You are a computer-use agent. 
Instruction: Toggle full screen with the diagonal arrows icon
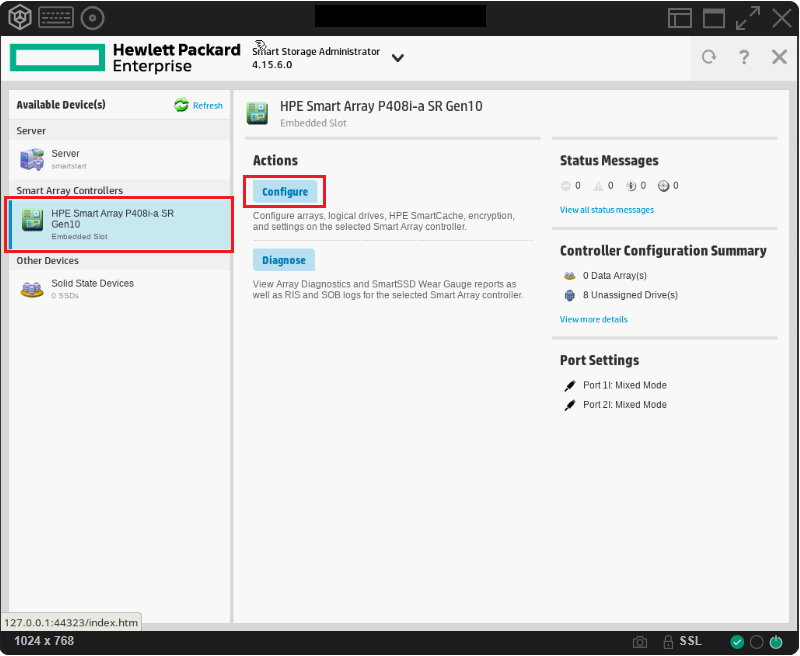click(x=747, y=18)
